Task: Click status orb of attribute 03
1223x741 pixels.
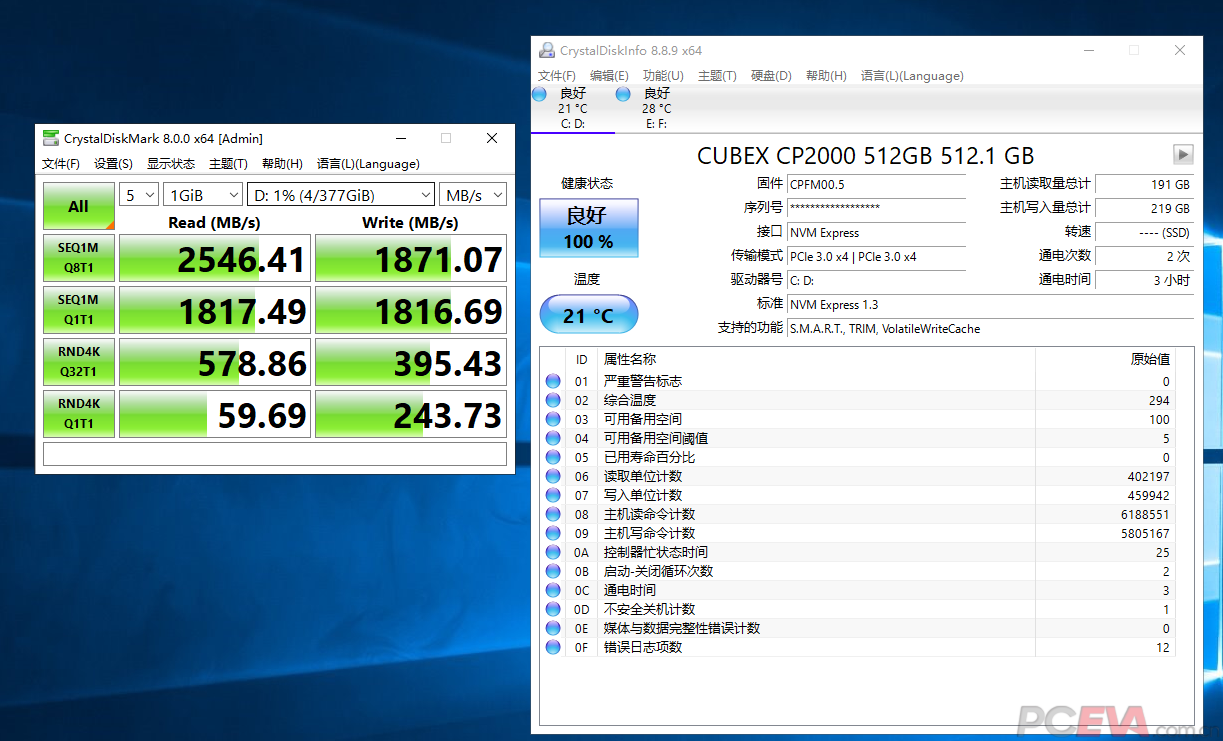Action: (553, 419)
